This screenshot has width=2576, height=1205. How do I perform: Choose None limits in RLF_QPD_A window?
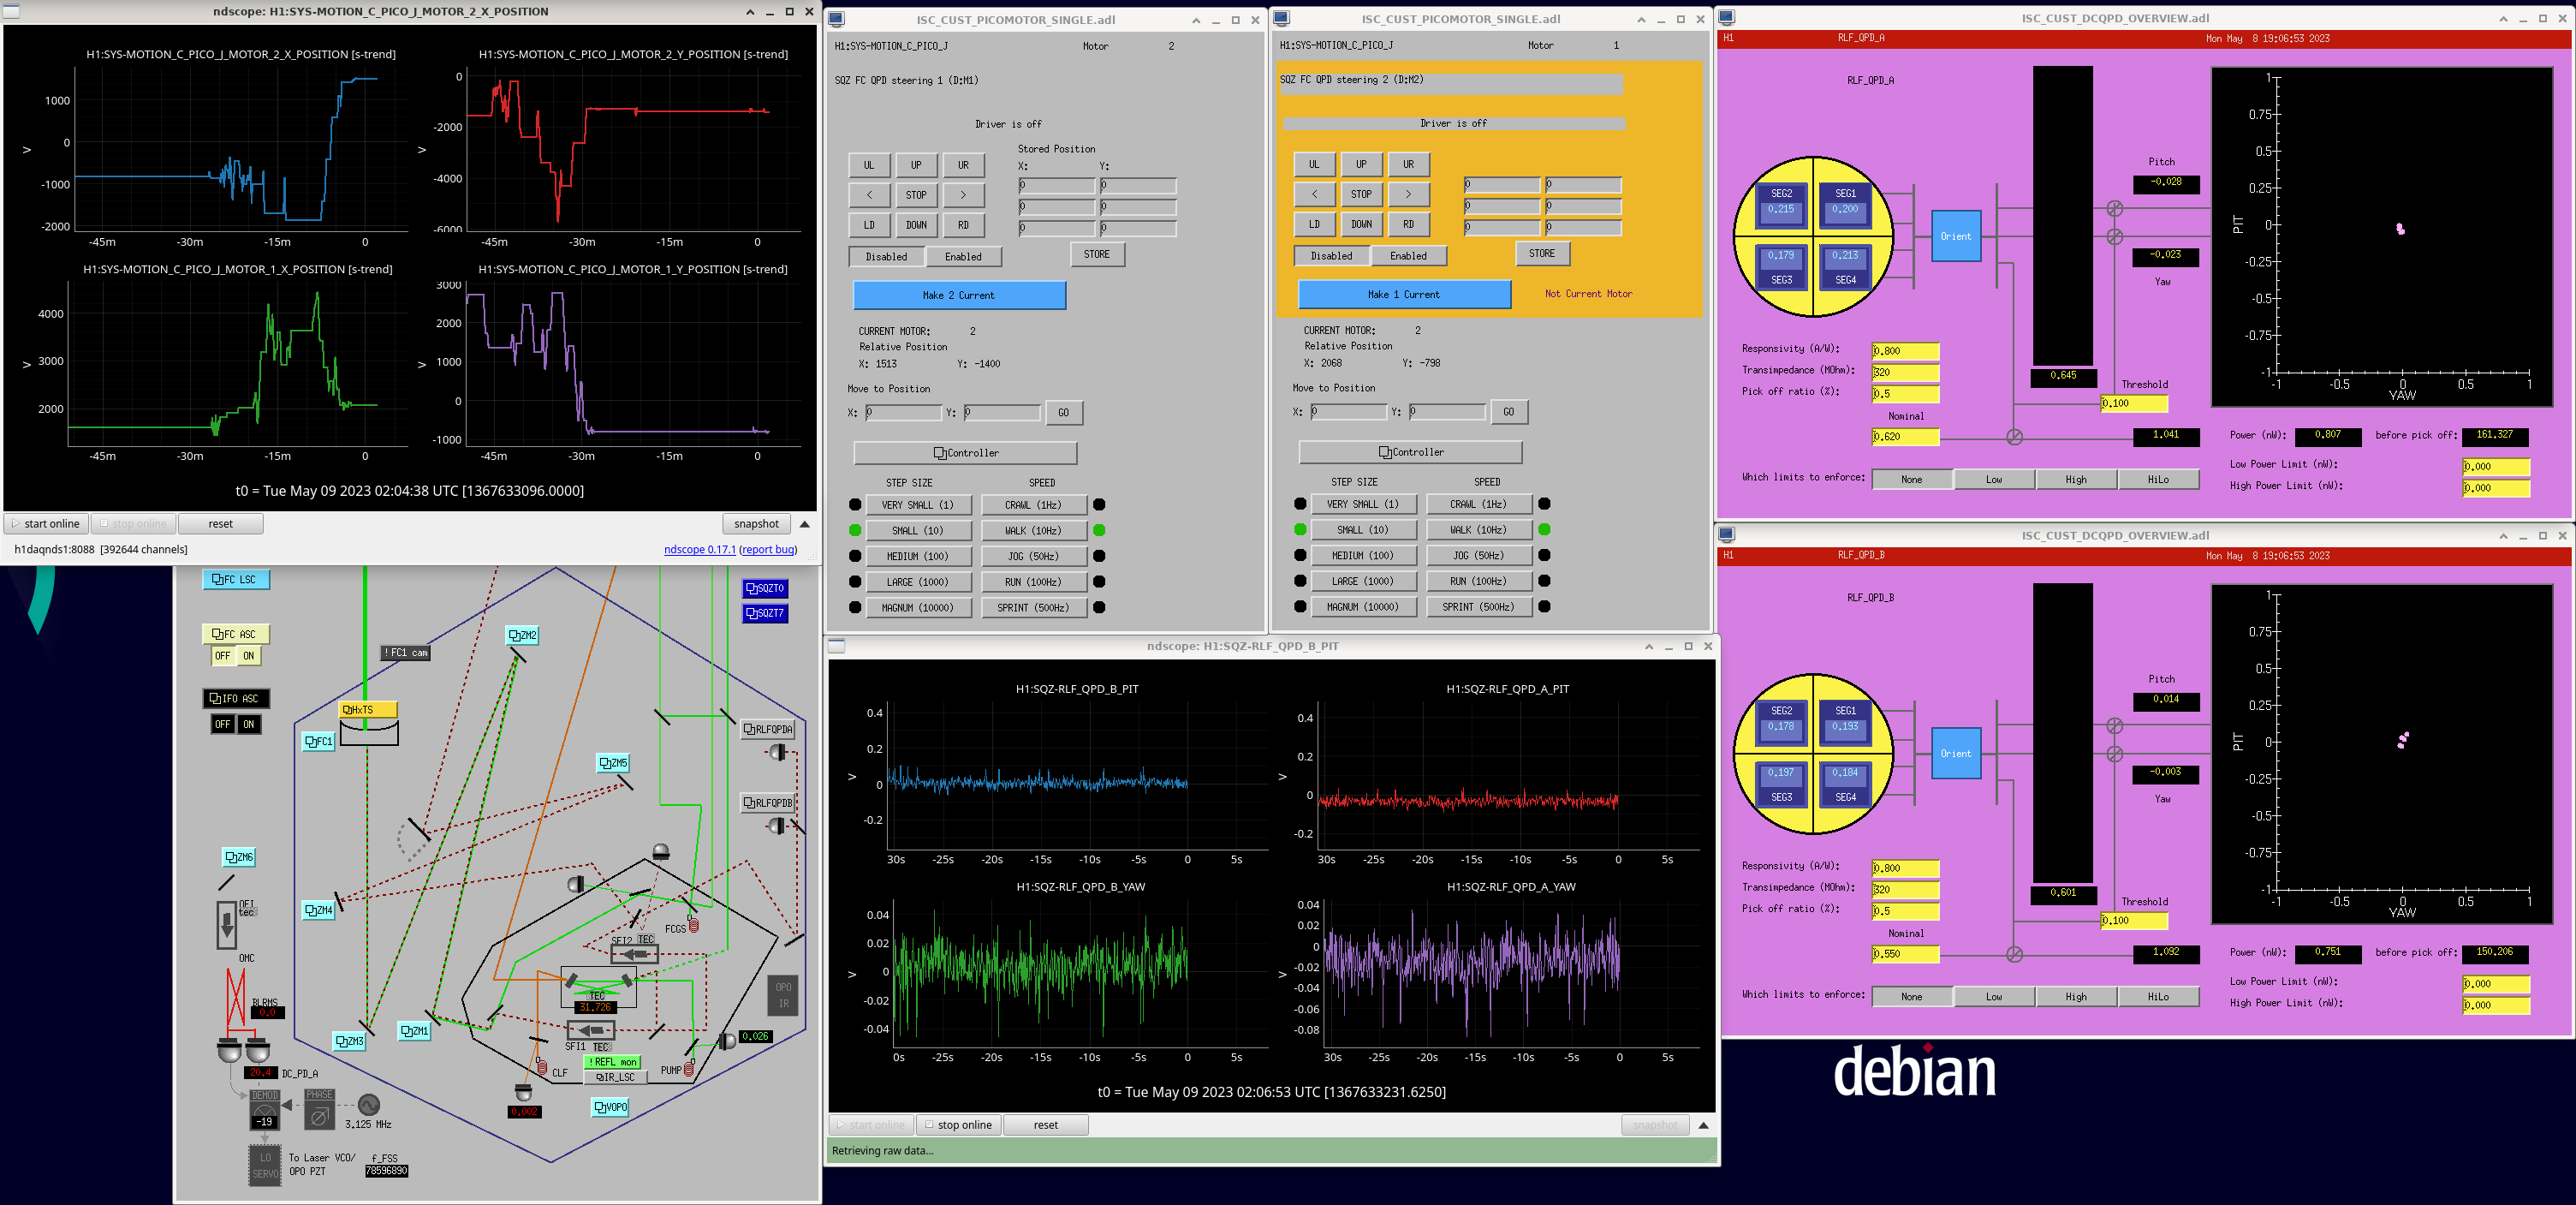click(x=1911, y=480)
